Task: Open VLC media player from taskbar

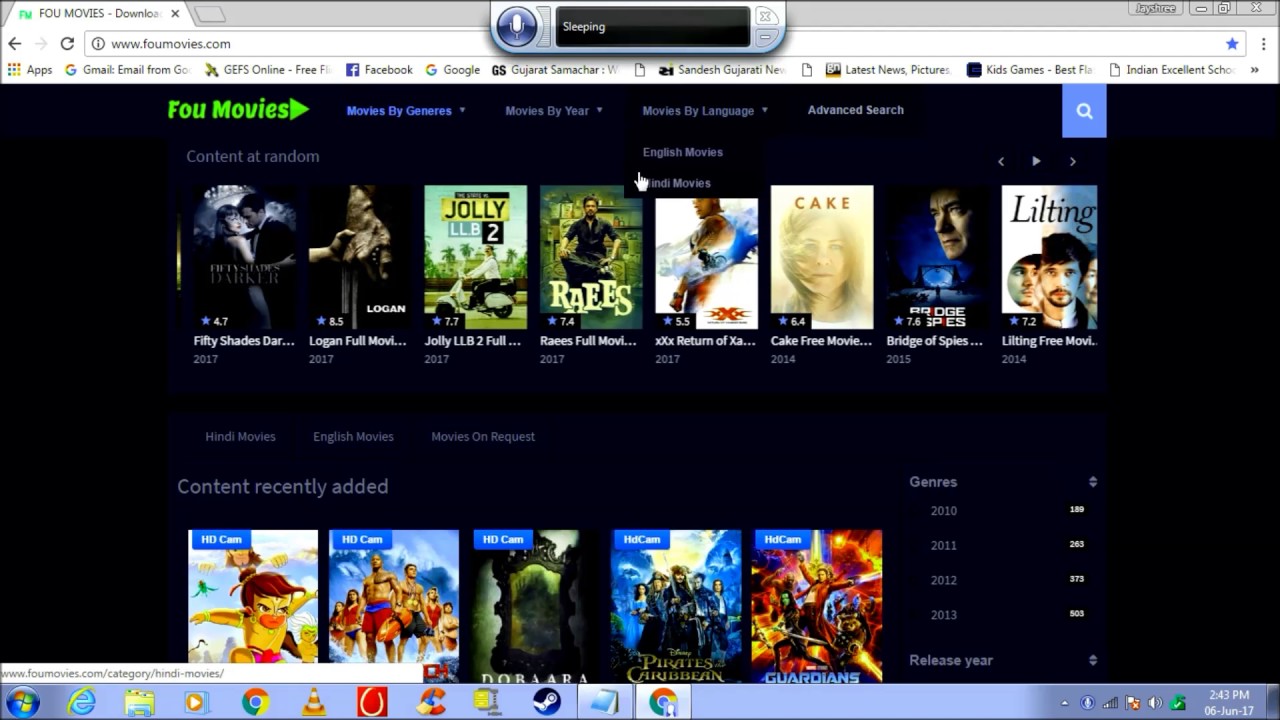Action: pos(313,702)
